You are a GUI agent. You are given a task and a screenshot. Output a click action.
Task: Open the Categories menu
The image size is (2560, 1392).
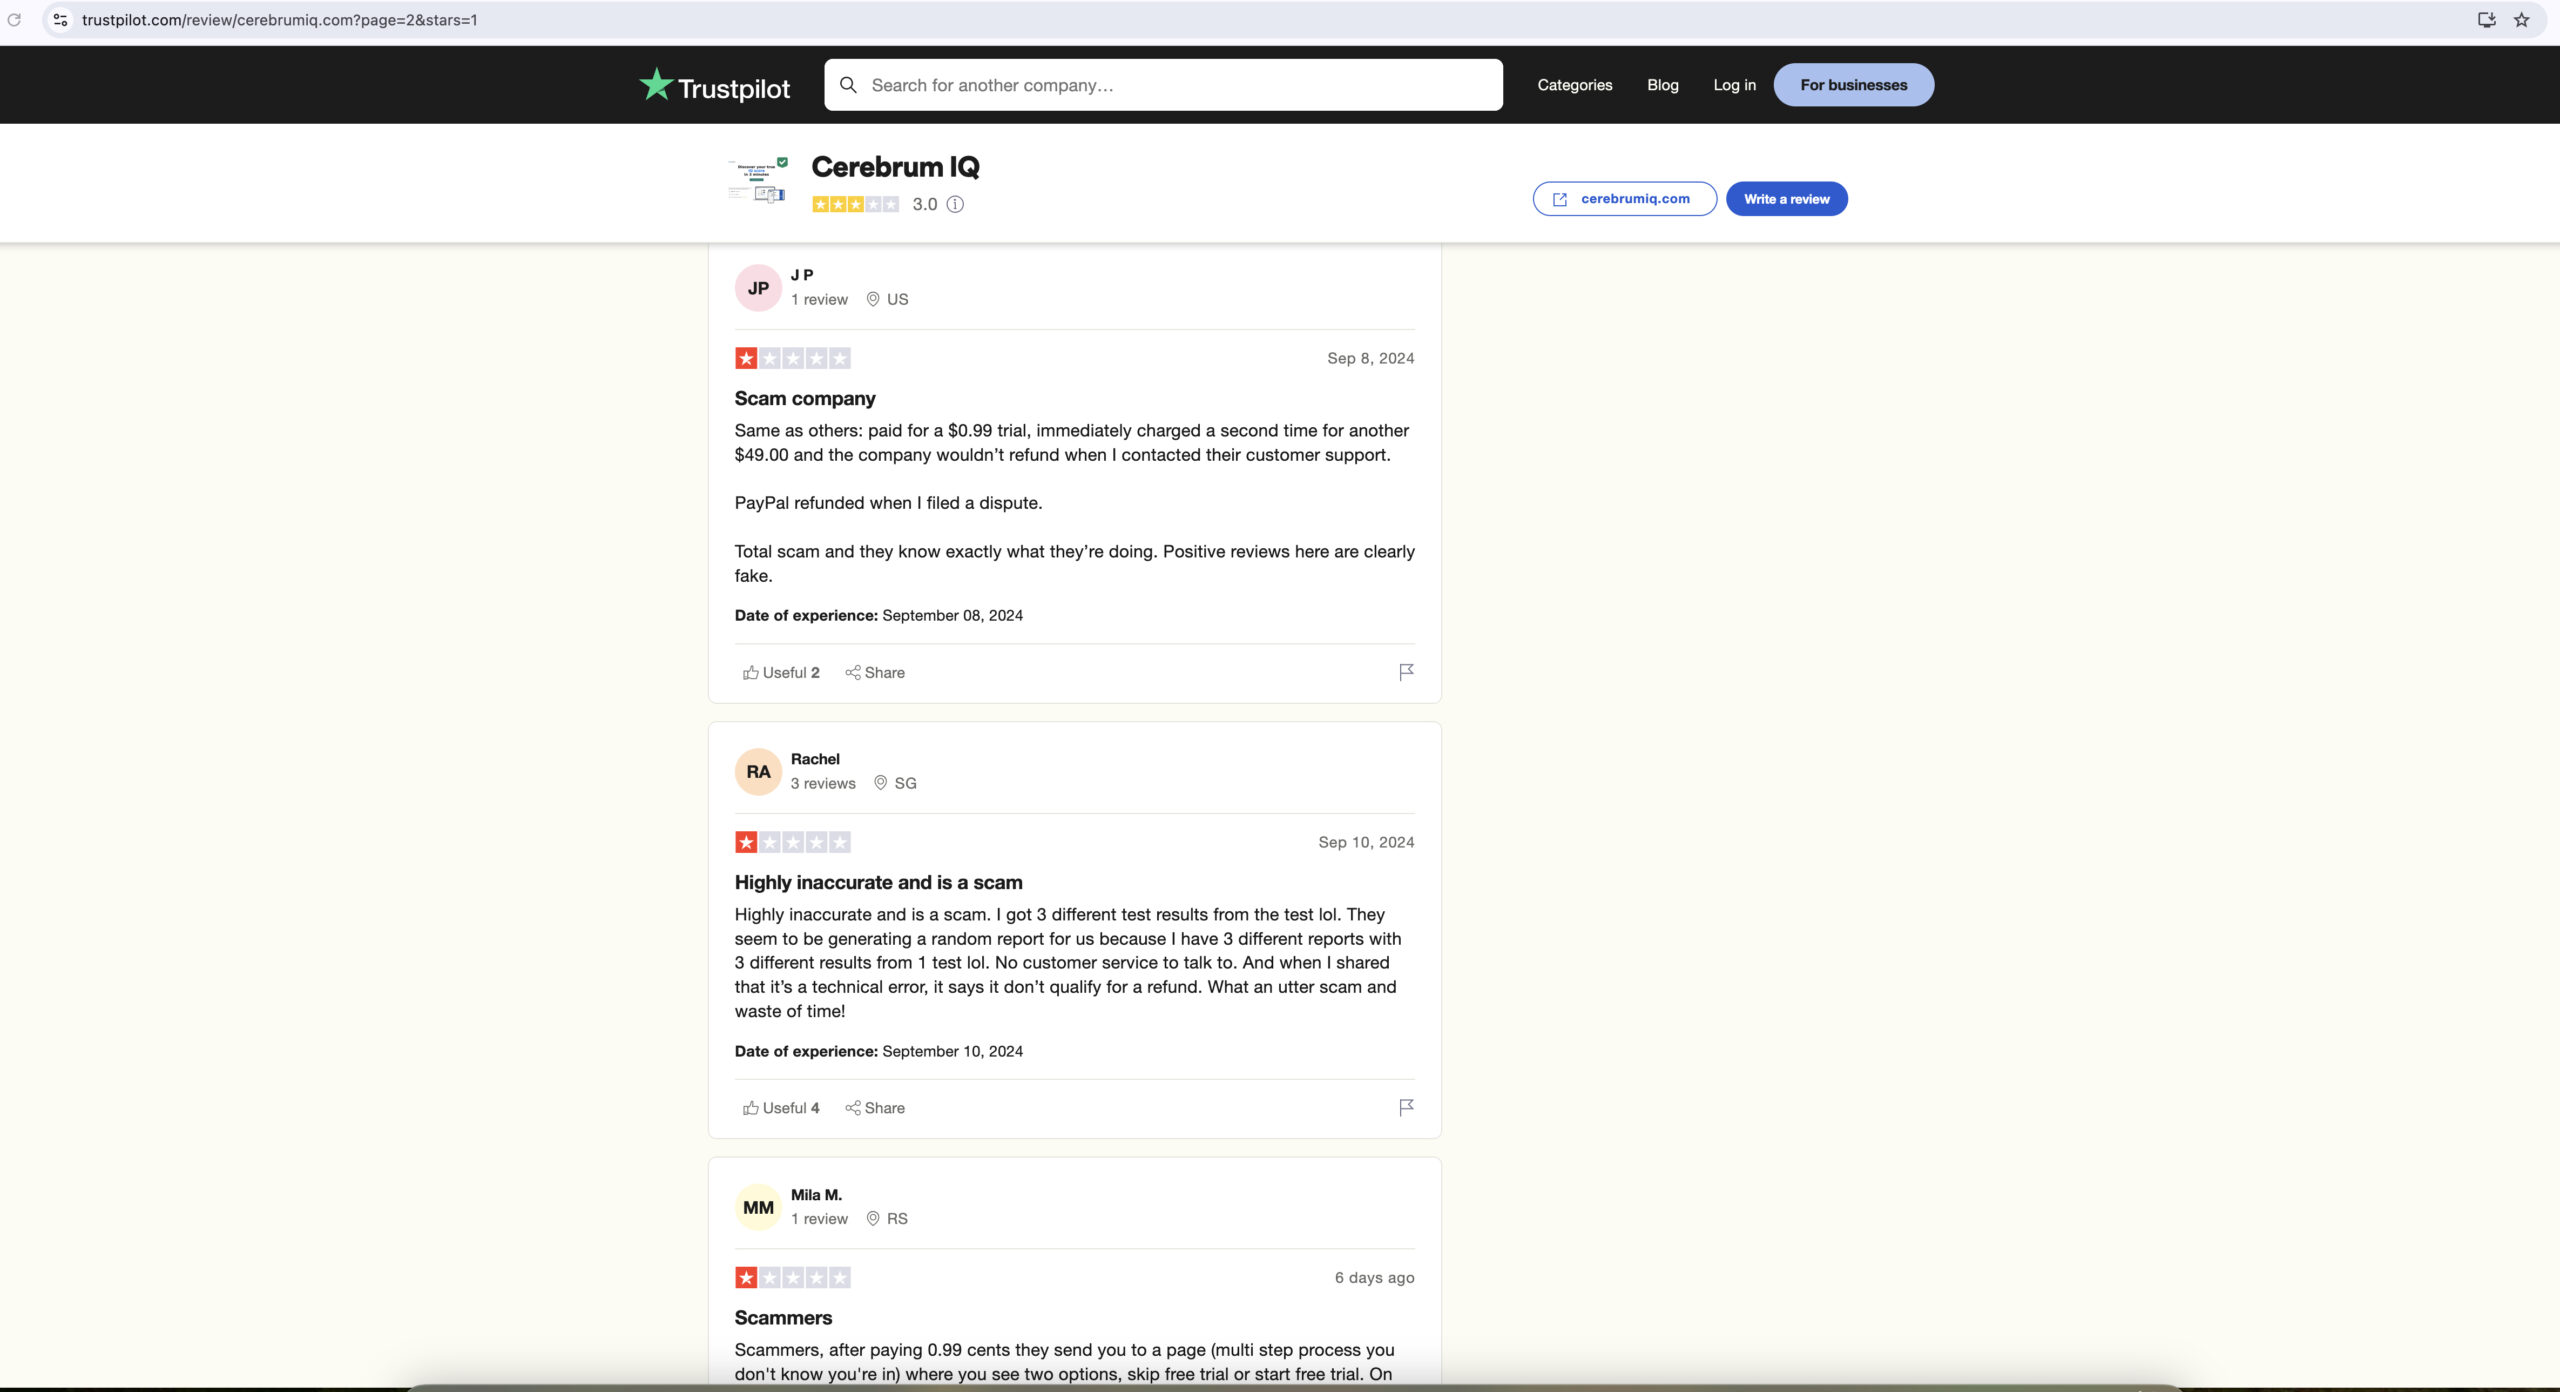(x=1574, y=85)
